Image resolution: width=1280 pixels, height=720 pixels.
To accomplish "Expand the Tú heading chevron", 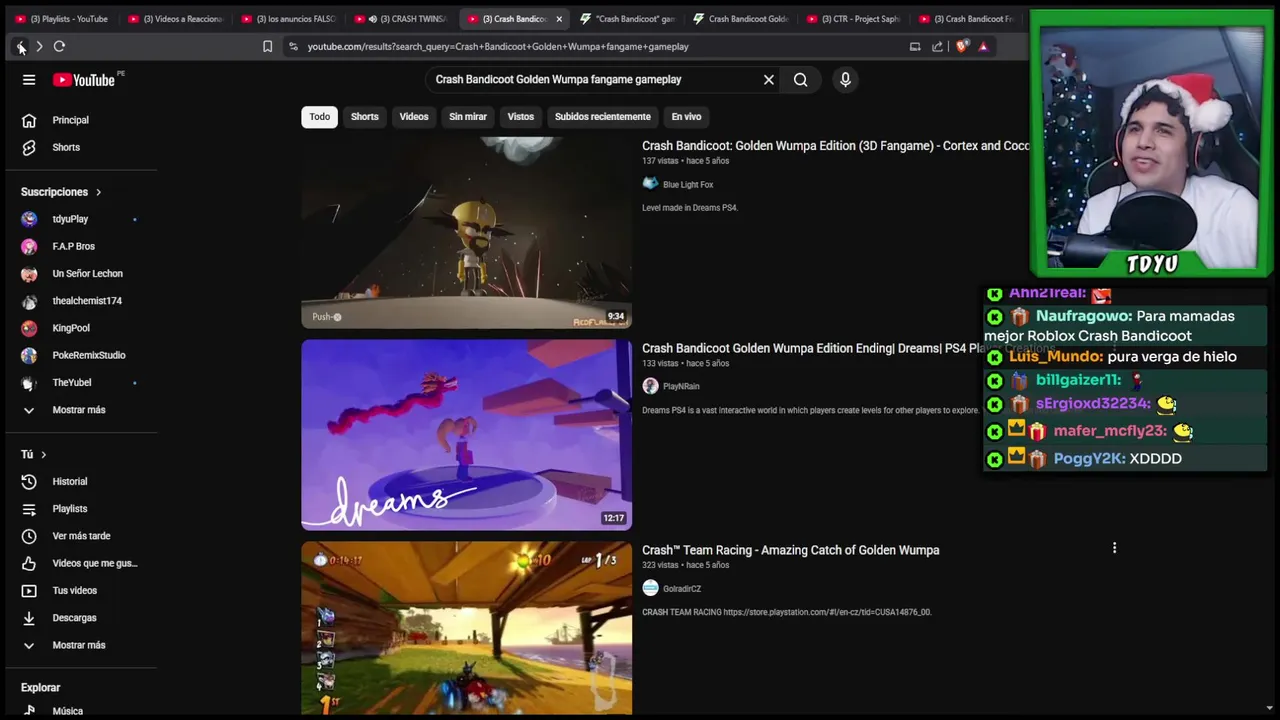I will (x=43, y=455).
